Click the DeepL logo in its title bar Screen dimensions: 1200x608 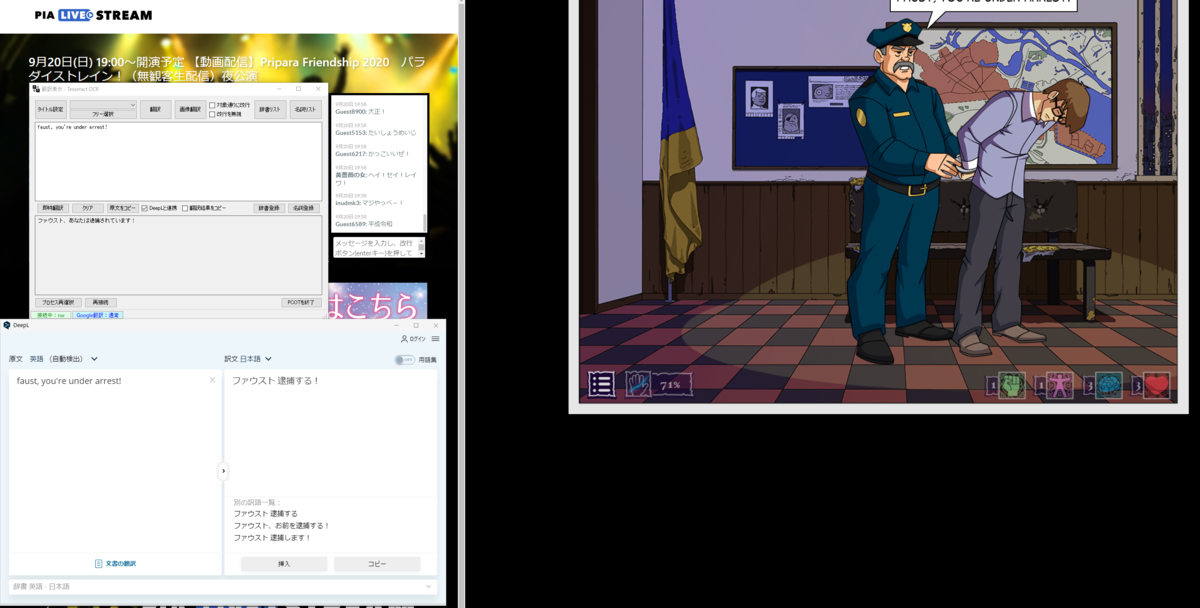[7, 325]
